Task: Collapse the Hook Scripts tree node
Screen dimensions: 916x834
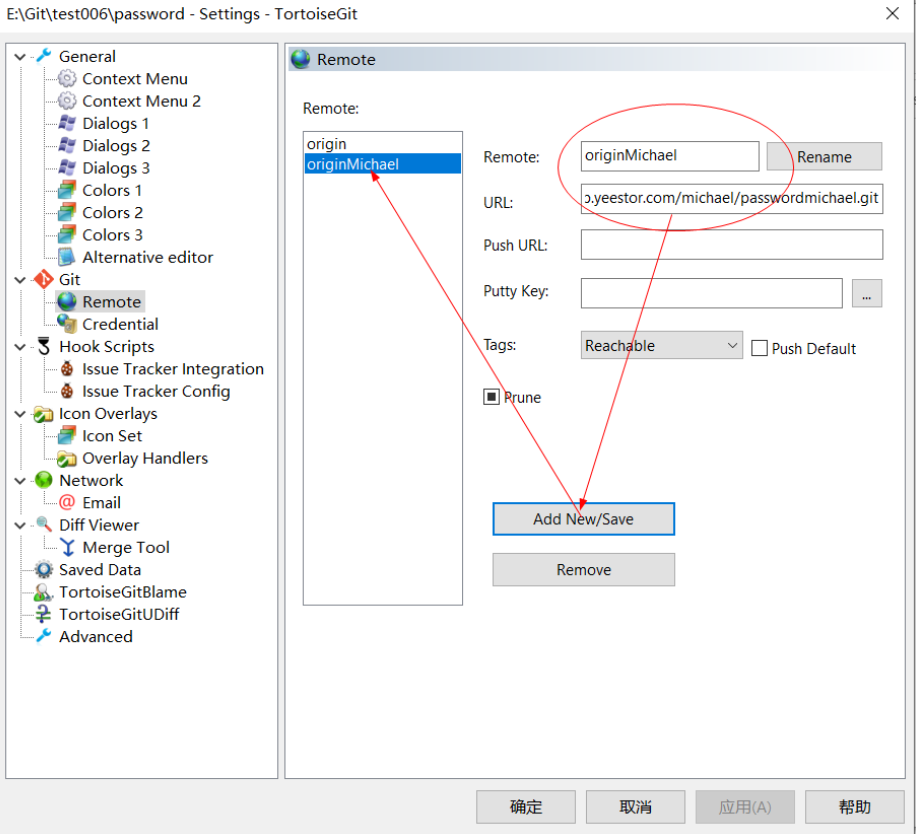Action: (x=20, y=347)
